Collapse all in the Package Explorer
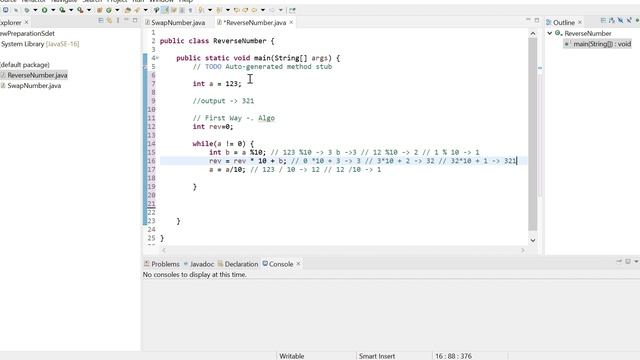This screenshot has height=360, width=640. point(100,20)
